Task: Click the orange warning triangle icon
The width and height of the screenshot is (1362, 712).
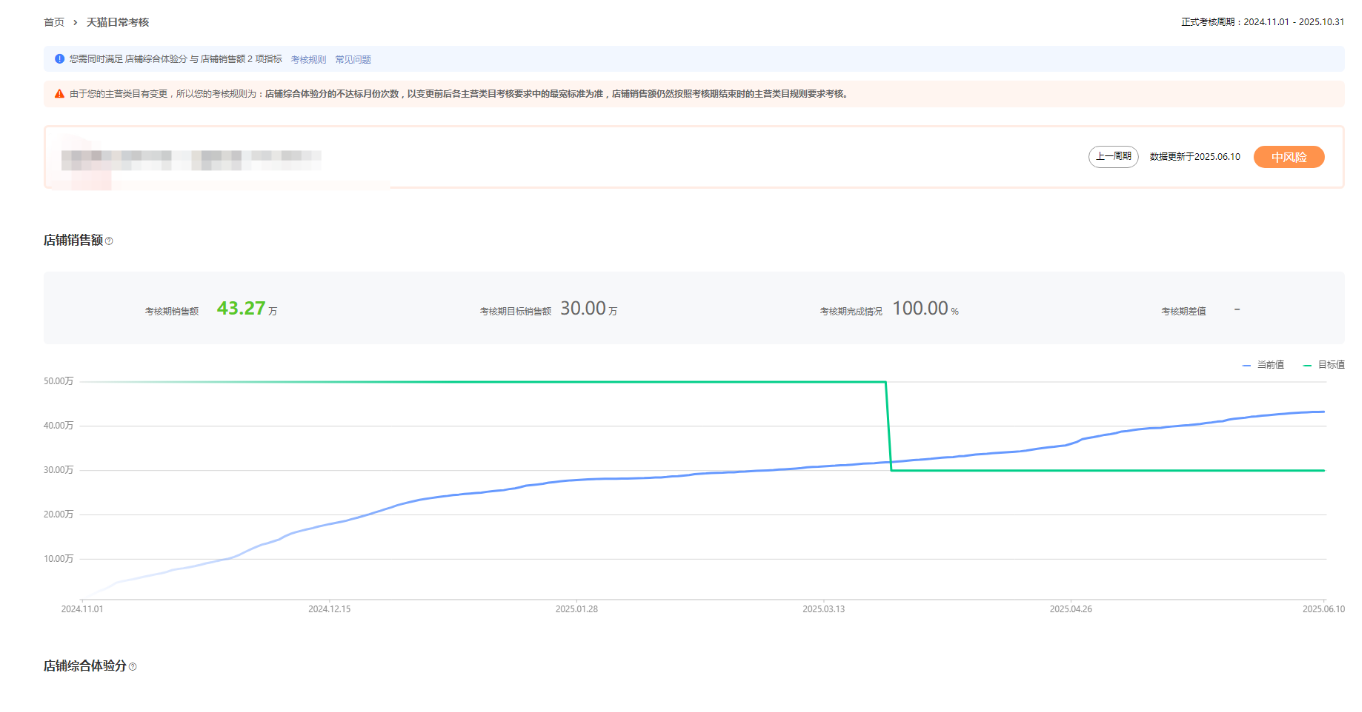Action: coord(59,94)
